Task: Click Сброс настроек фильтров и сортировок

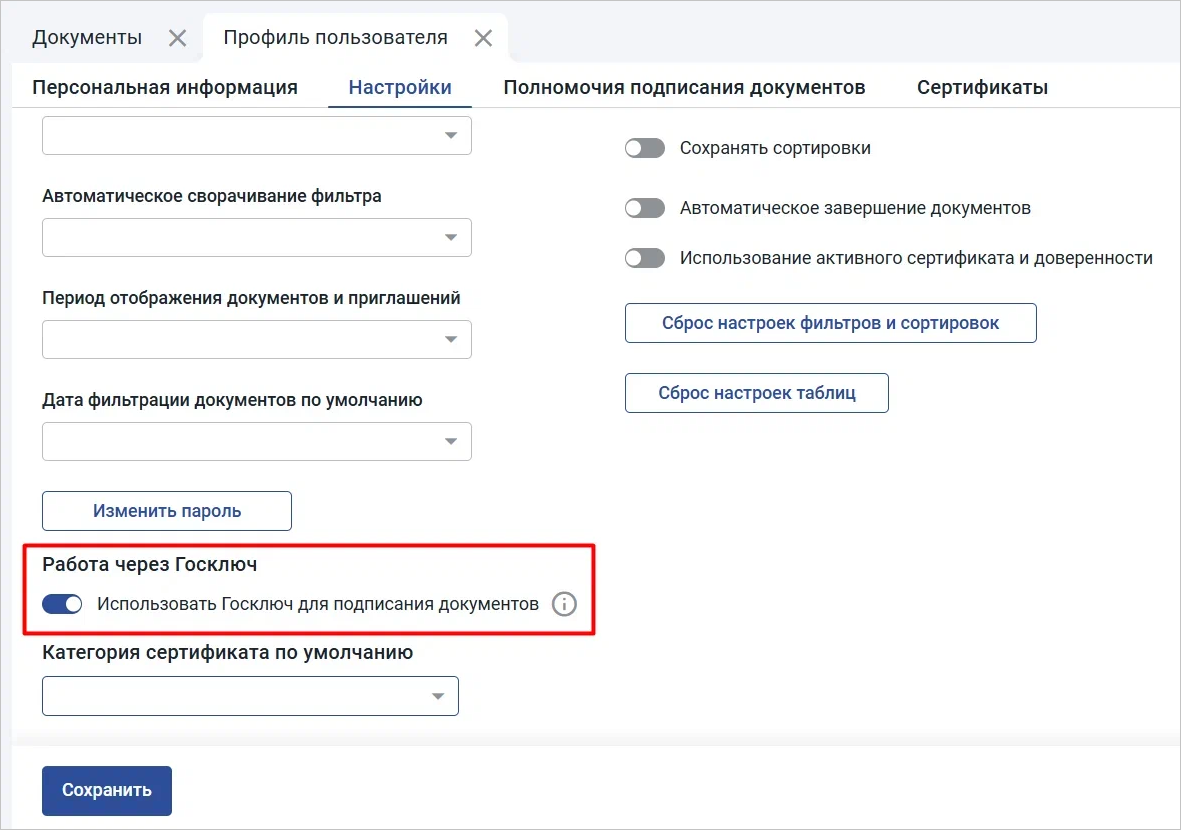Action: [830, 323]
